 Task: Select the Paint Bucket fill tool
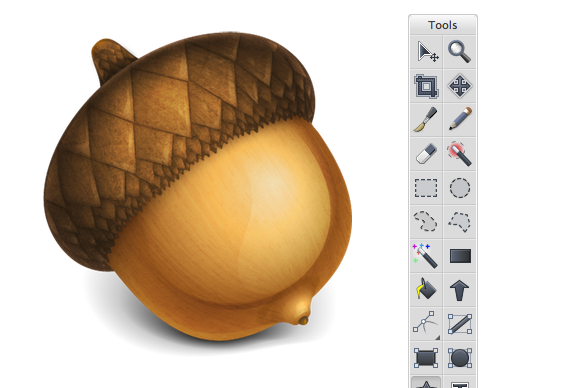[x=426, y=290]
